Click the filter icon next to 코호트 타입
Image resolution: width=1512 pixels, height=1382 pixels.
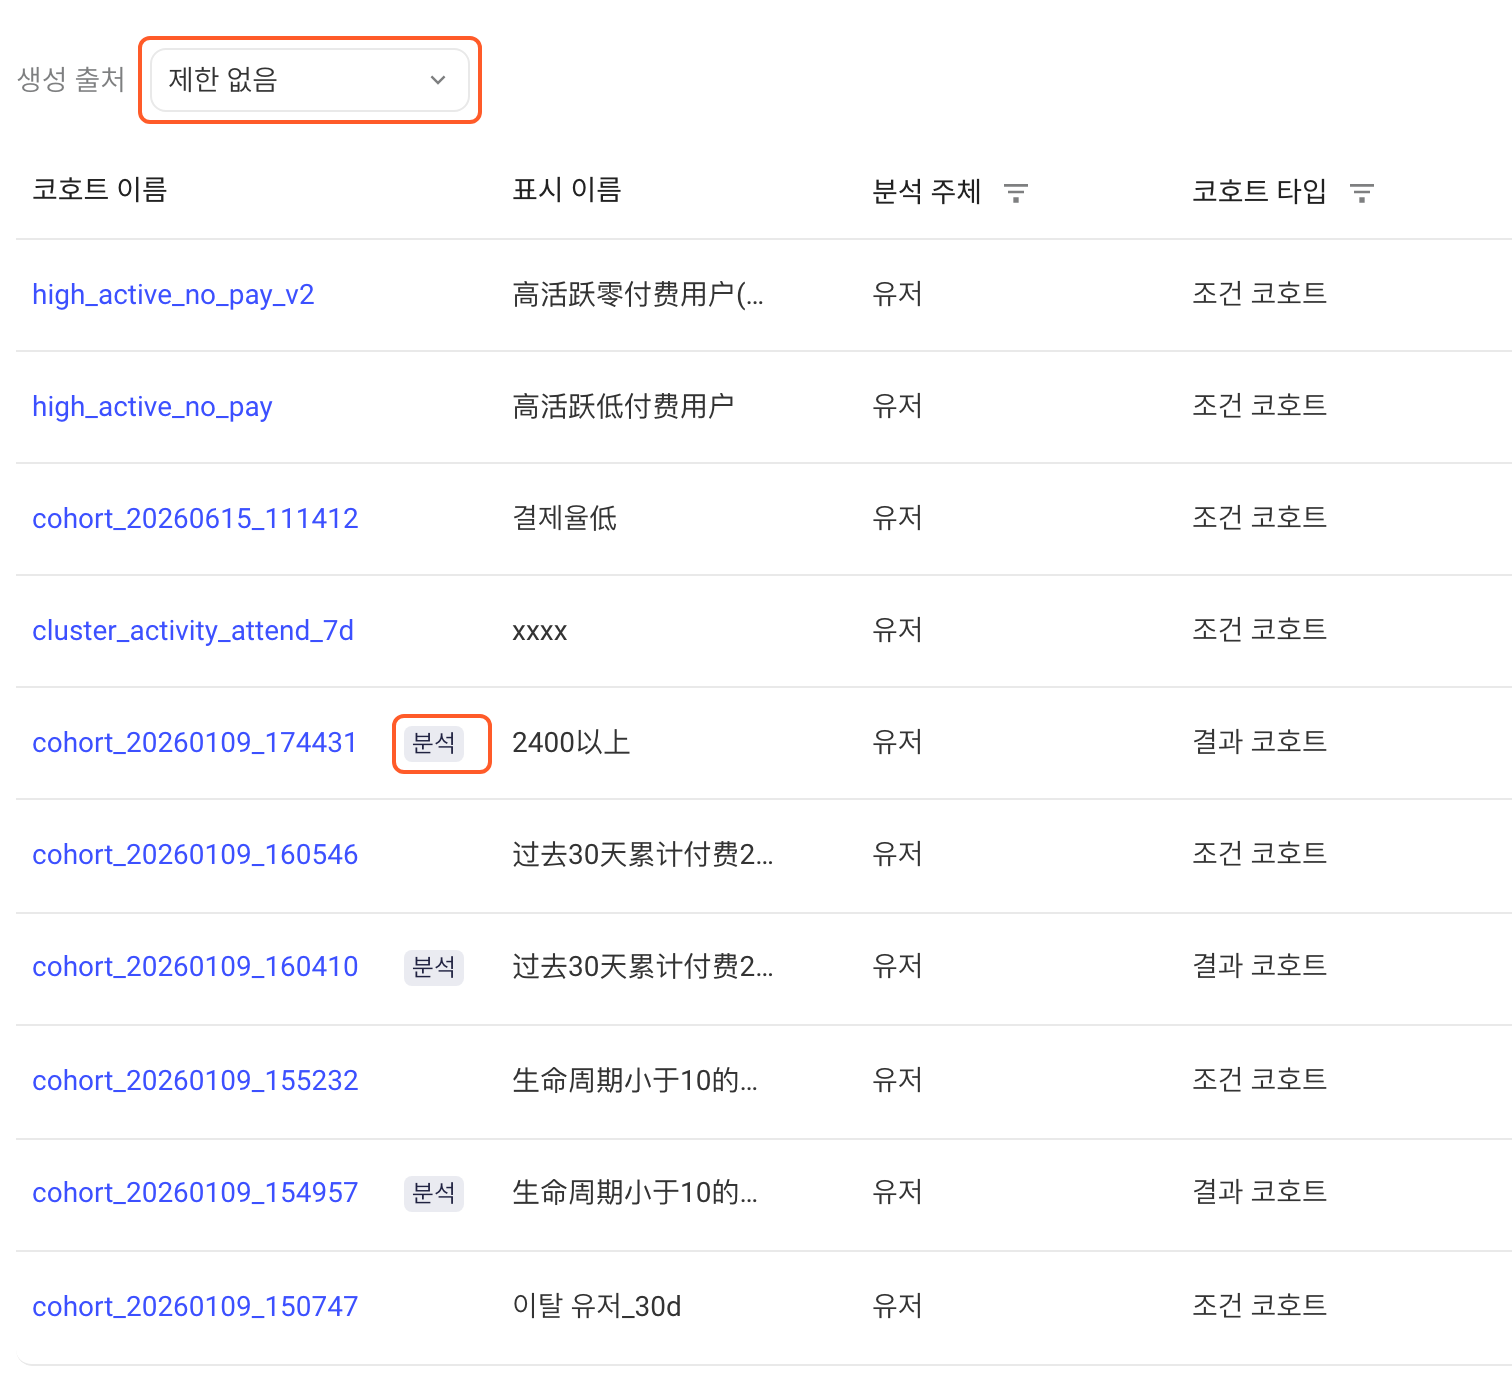pyautogui.click(x=1362, y=193)
